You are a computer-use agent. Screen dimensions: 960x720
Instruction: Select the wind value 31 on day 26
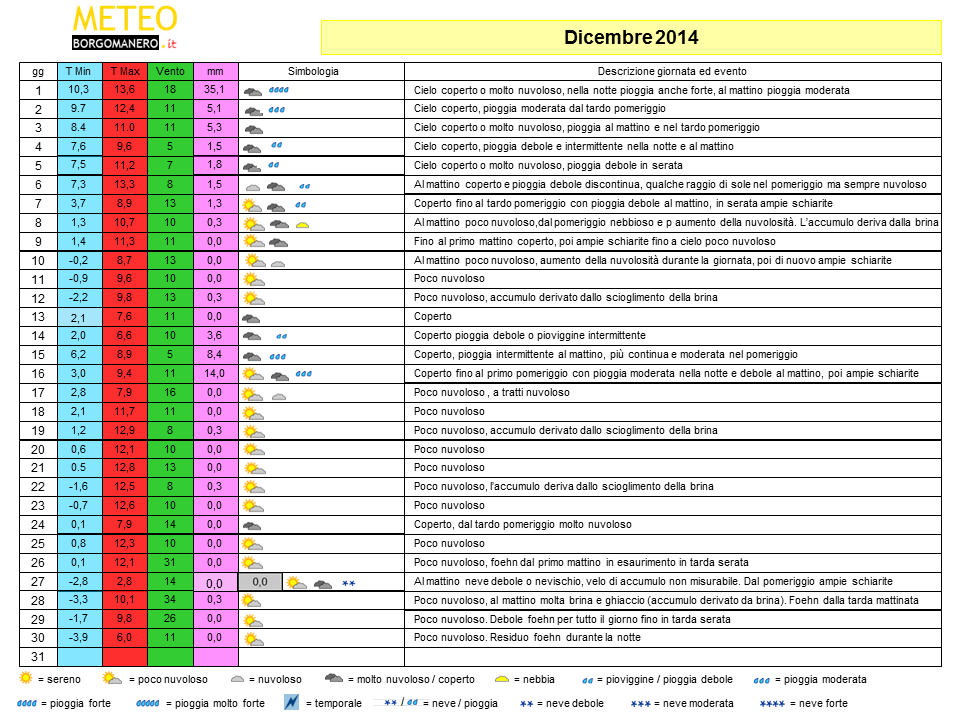click(170, 562)
